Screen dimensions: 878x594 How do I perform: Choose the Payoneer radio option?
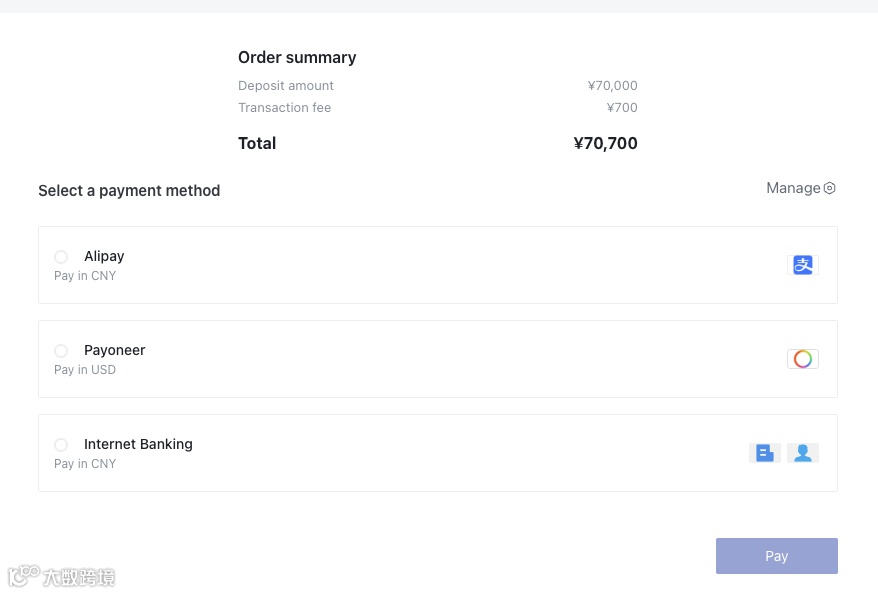coord(61,351)
